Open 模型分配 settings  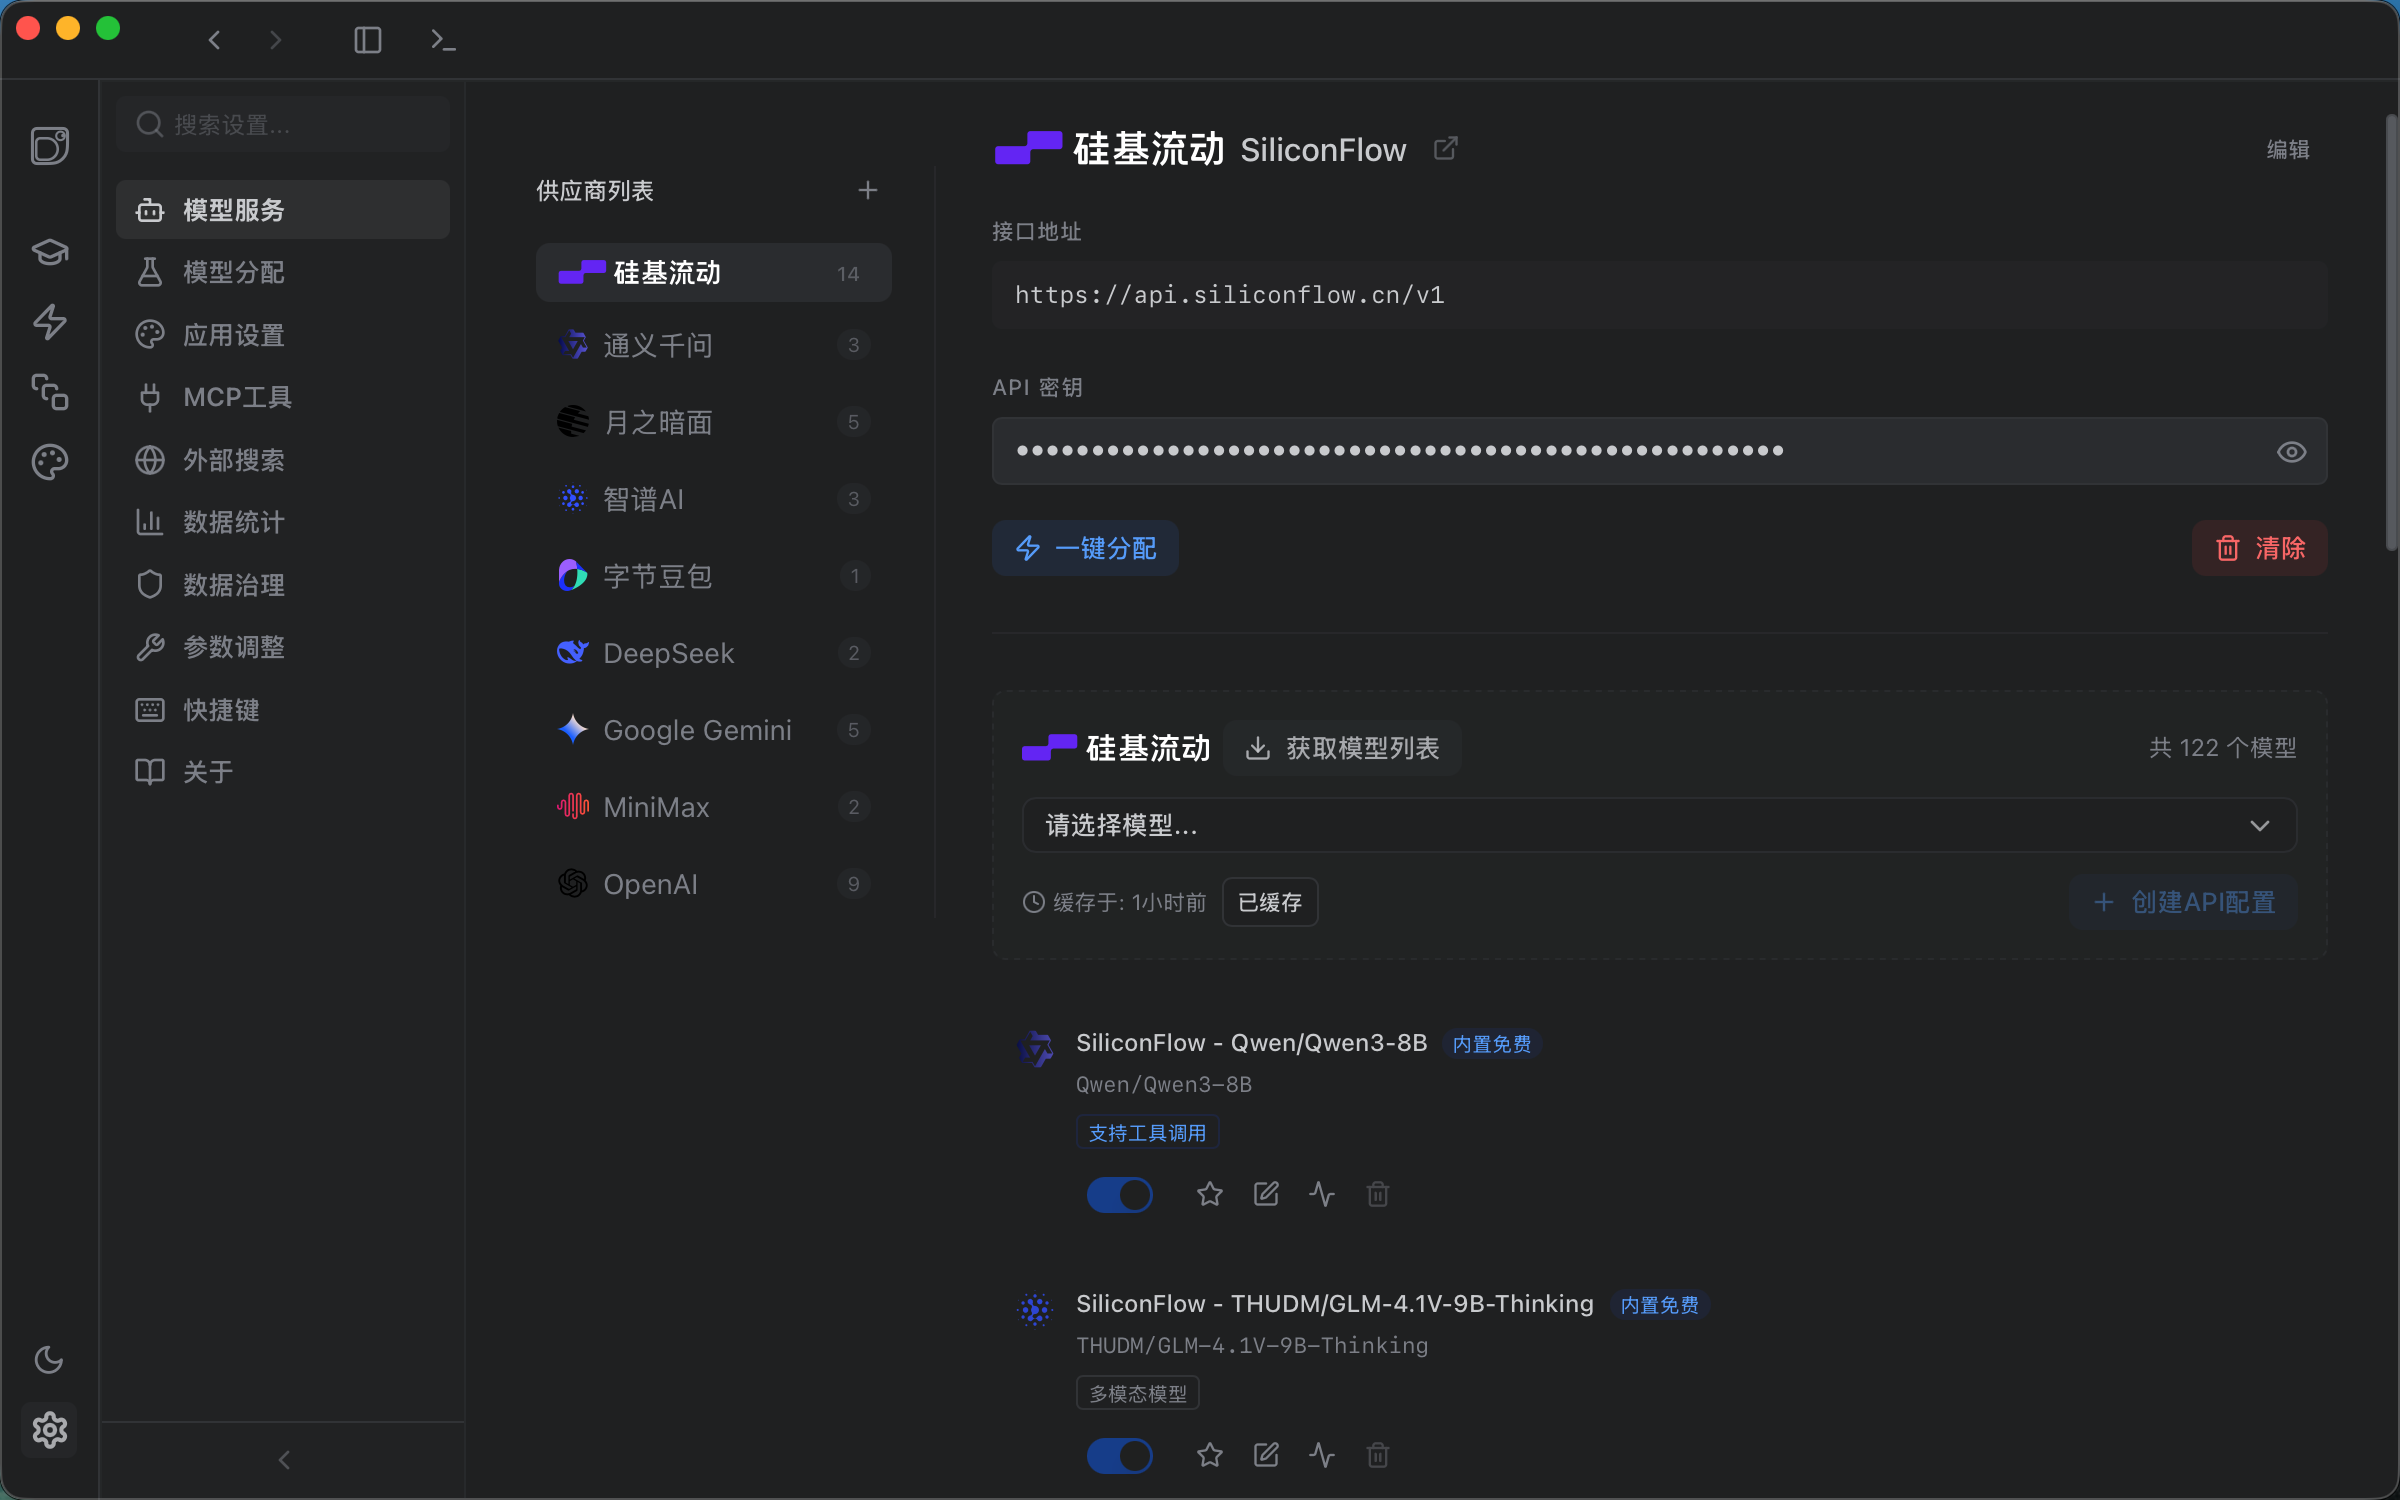click(283, 272)
